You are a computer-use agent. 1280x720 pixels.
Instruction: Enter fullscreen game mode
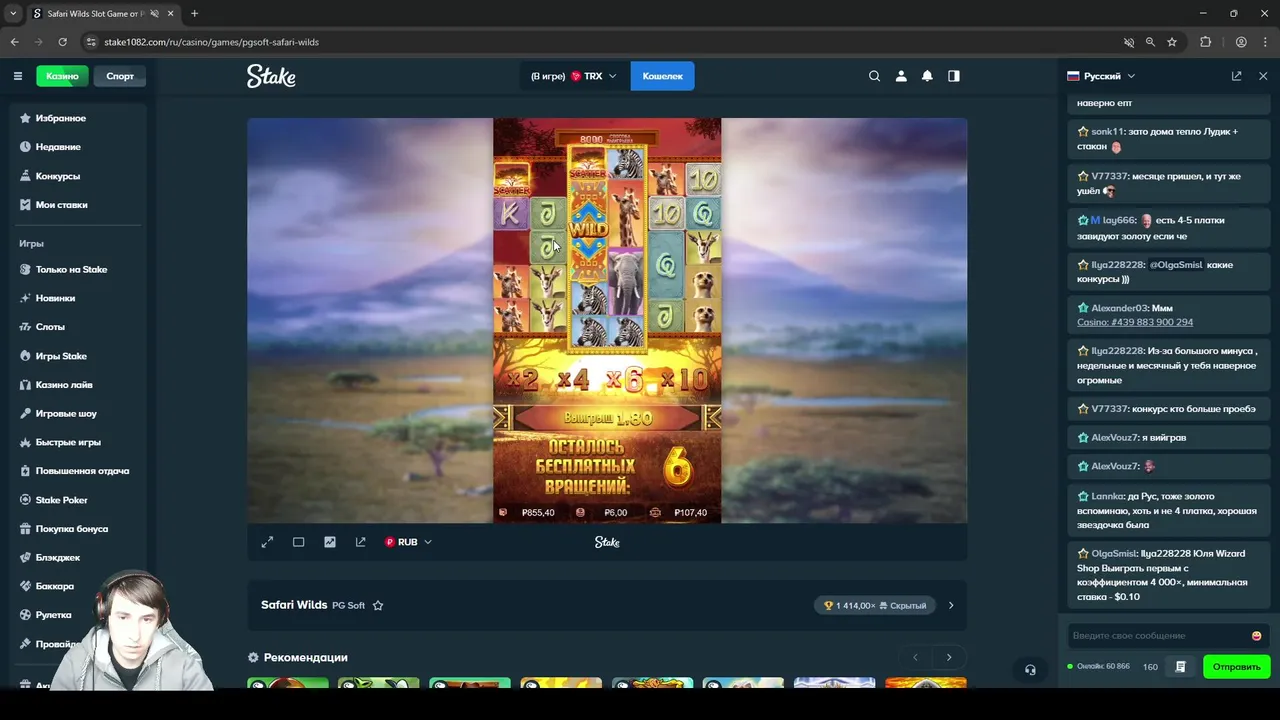click(267, 542)
